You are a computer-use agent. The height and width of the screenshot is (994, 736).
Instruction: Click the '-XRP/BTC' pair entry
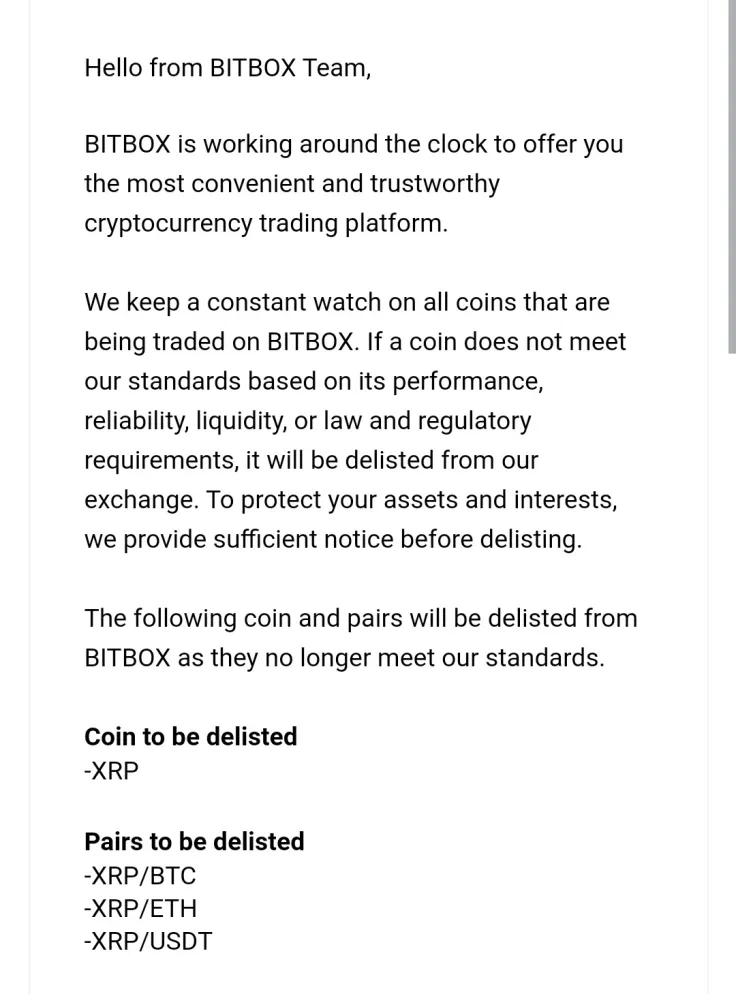140,876
